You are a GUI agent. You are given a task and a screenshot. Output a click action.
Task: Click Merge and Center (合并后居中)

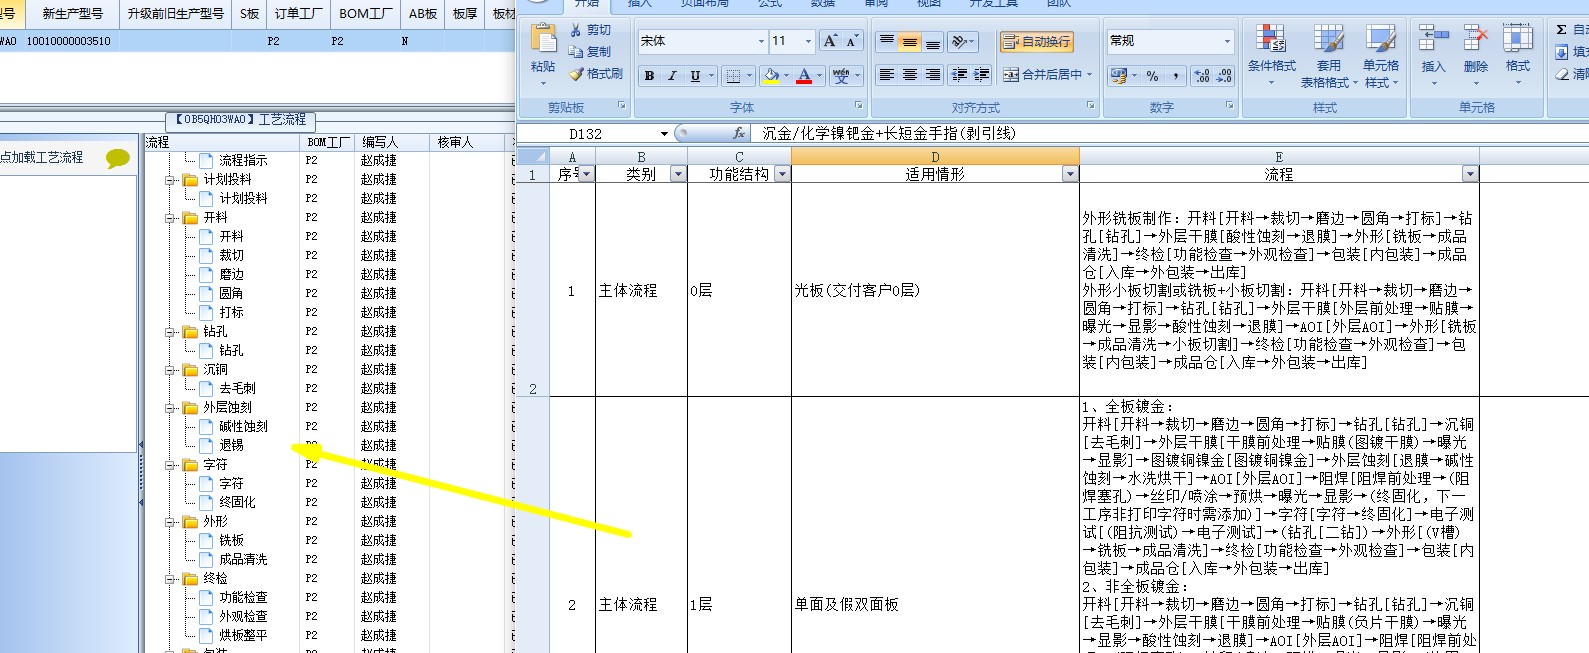point(1047,75)
